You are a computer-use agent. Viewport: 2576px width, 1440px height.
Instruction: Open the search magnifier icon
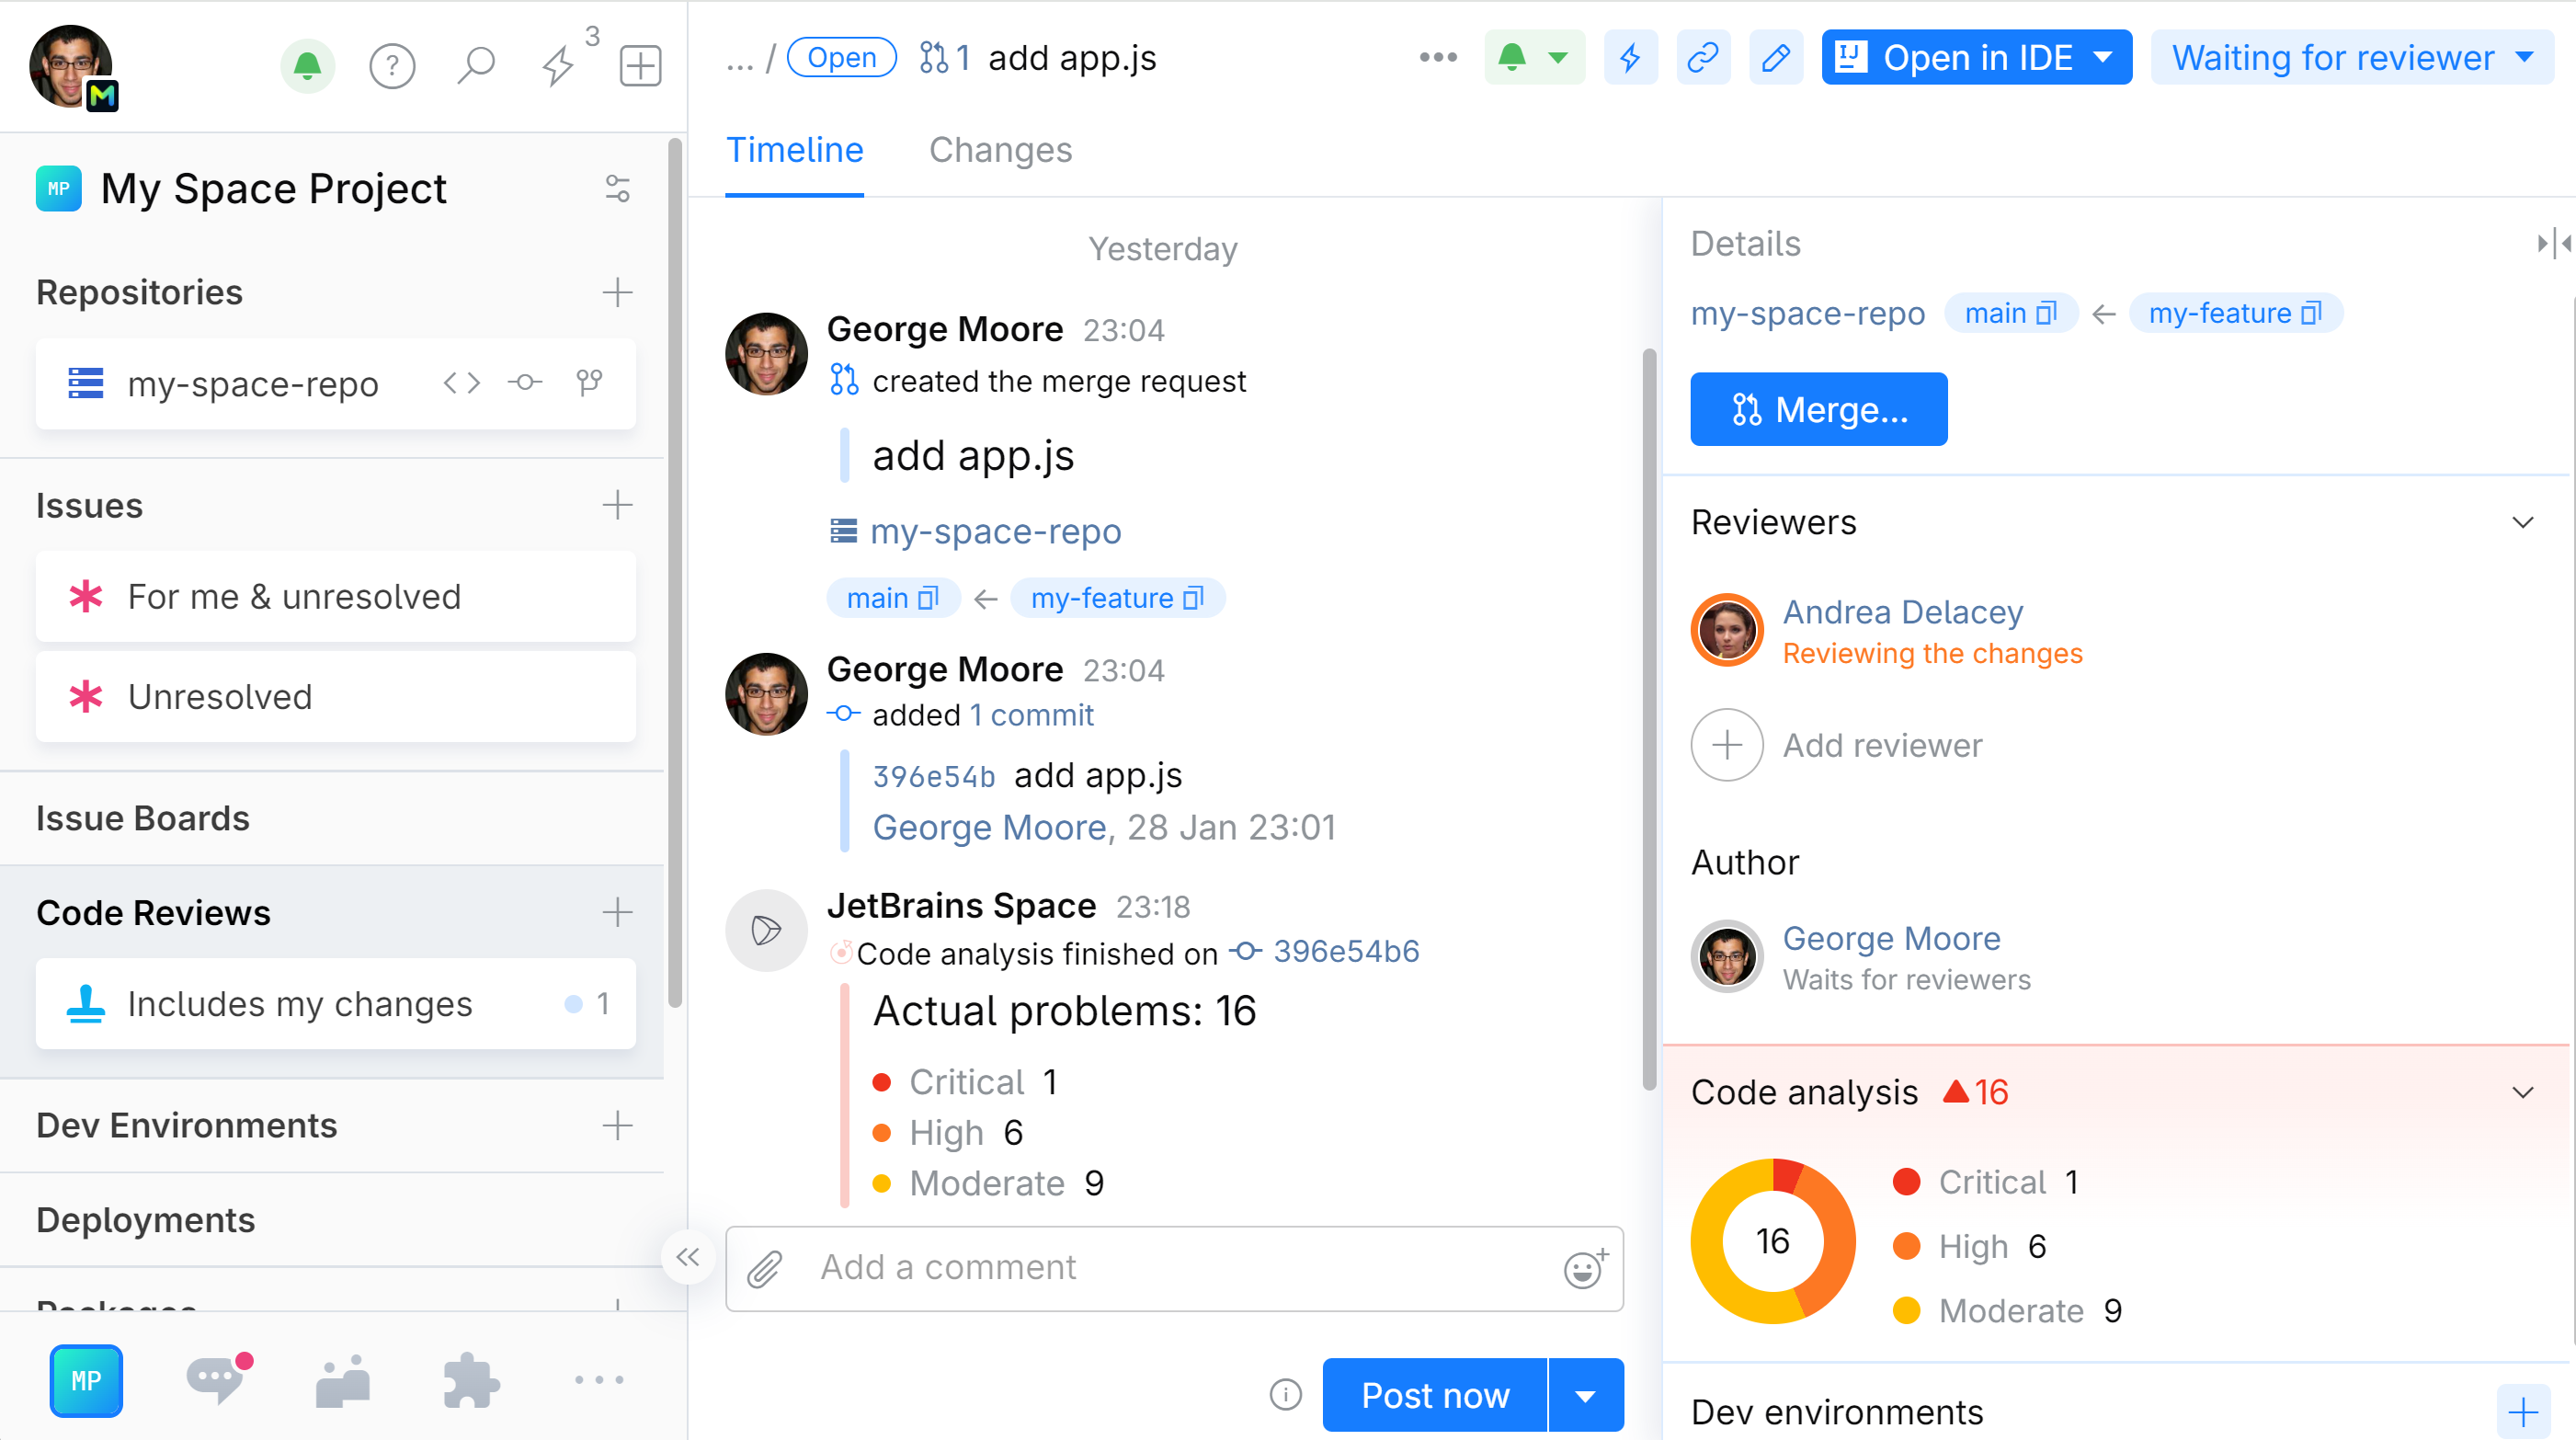tap(476, 66)
